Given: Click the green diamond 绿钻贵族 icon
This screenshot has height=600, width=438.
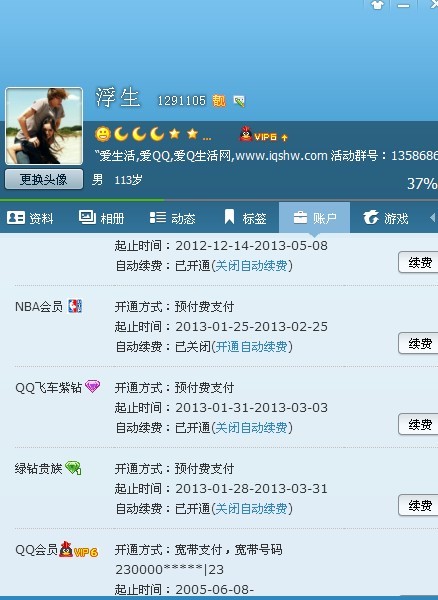Looking at the screenshot, I should (73, 468).
